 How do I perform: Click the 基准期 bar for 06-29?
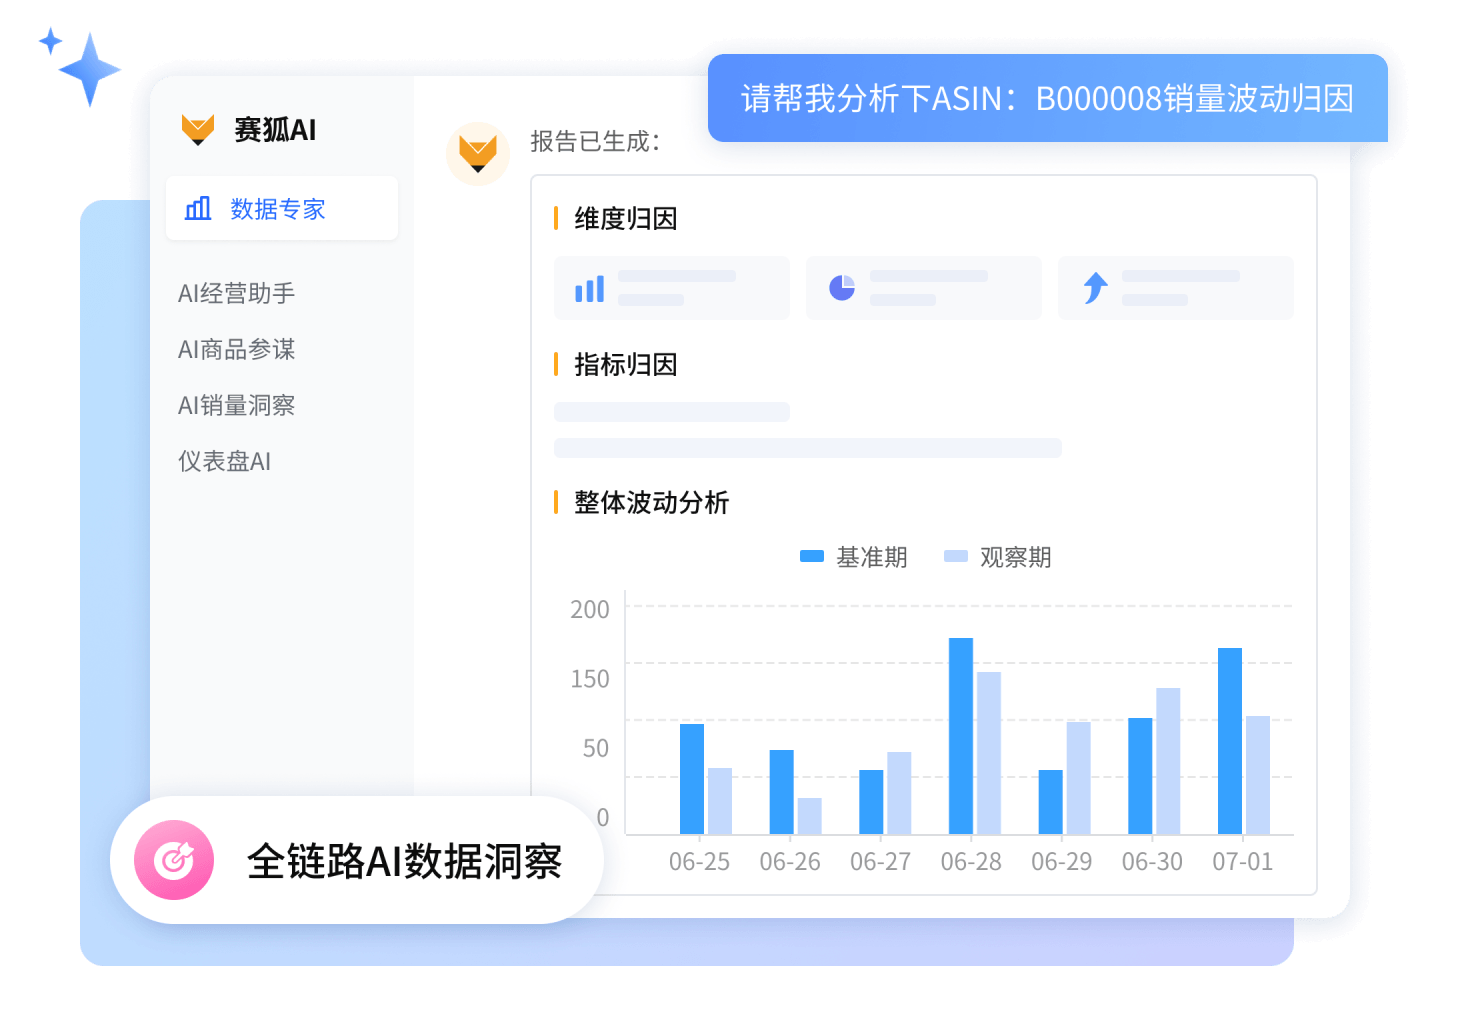tap(1051, 802)
